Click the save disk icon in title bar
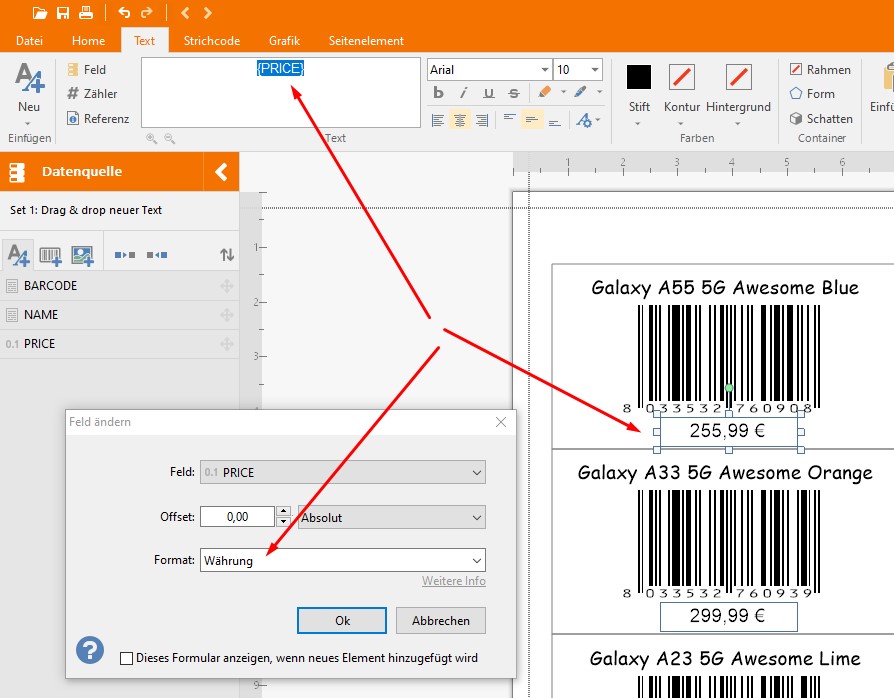The image size is (894, 698). coord(63,13)
